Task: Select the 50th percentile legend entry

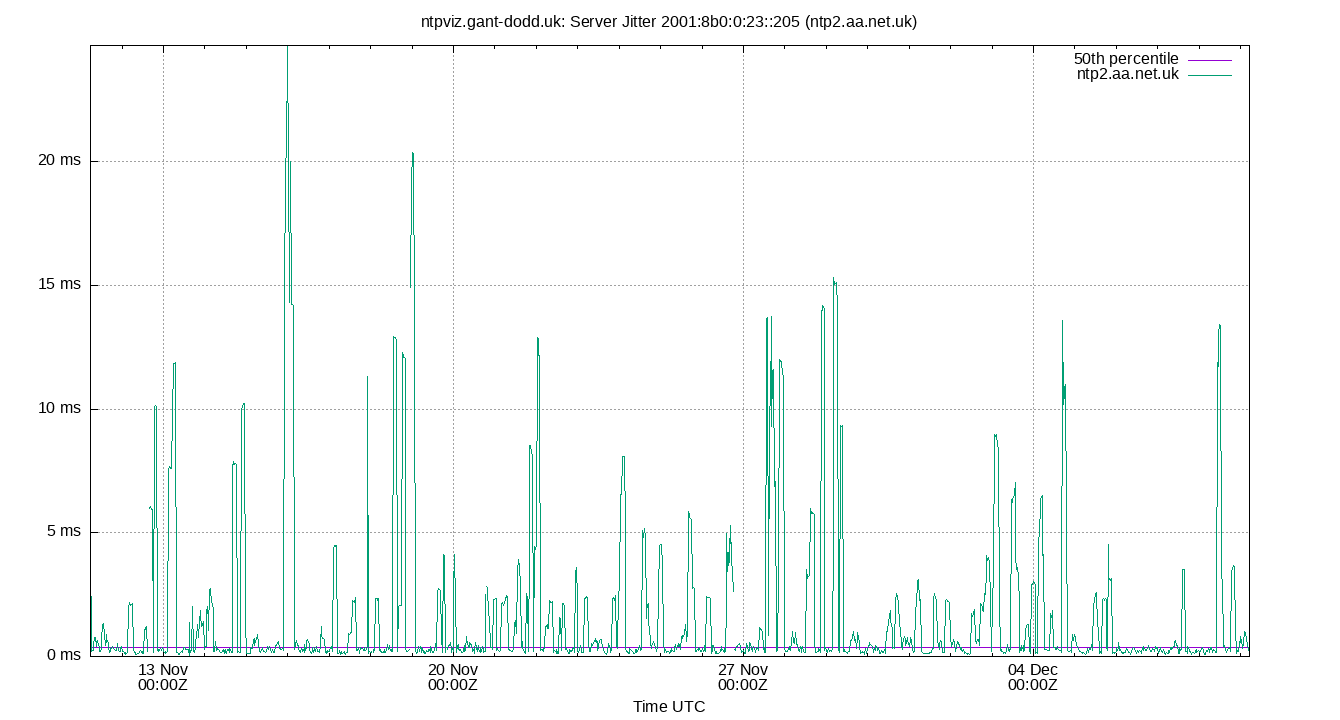Action: 1124,59
